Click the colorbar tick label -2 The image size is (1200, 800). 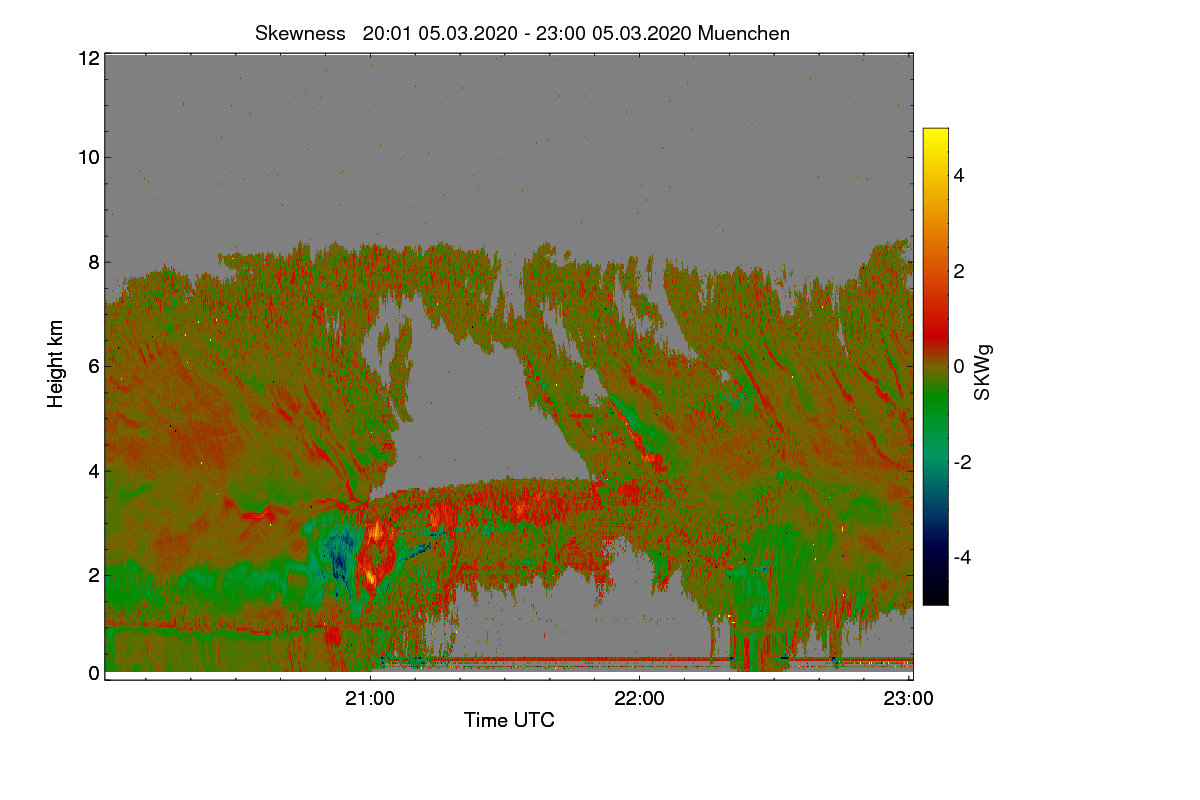(x=961, y=462)
